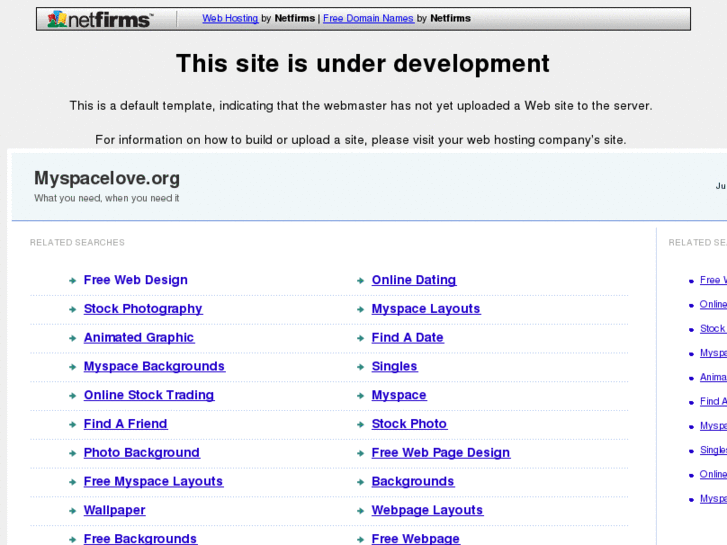The image size is (727, 545).
Task: Click arrow bullet beside Free Web Design
Action: (x=72, y=281)
